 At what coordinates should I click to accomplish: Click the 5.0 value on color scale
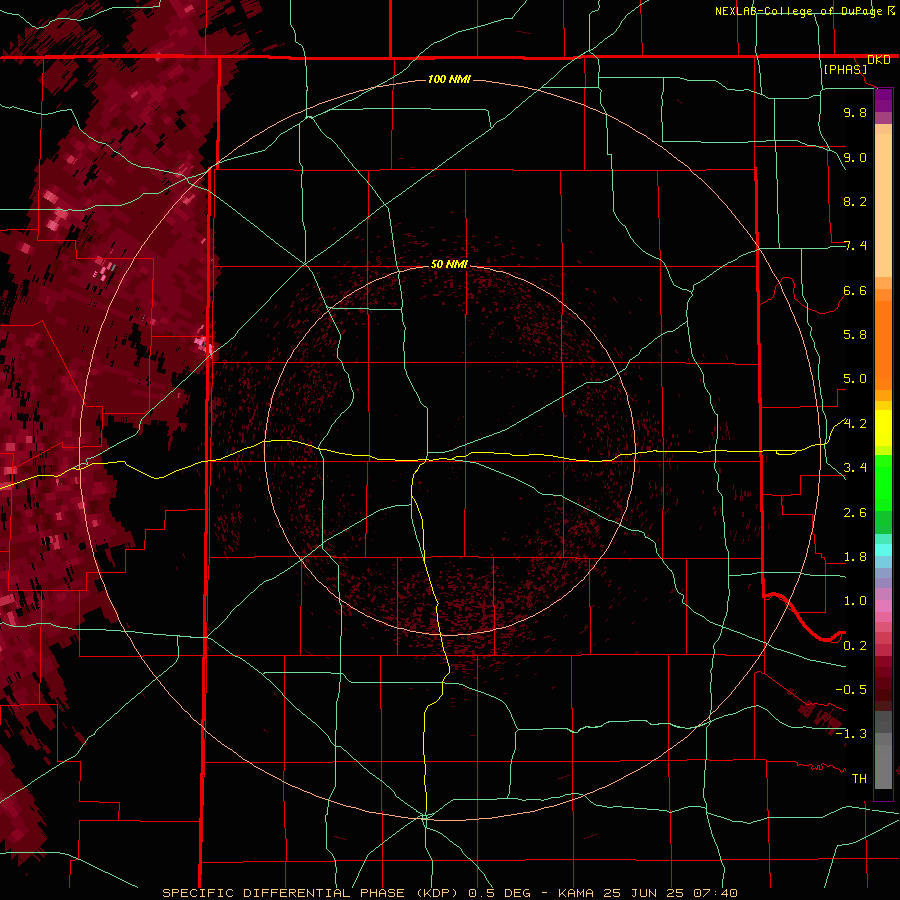pyautogui.click(x=855, y=379)
